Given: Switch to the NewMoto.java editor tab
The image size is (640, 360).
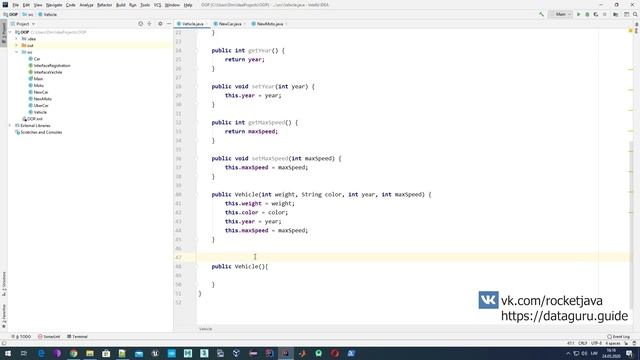Looking at the screenshot, I should (269, 24).
